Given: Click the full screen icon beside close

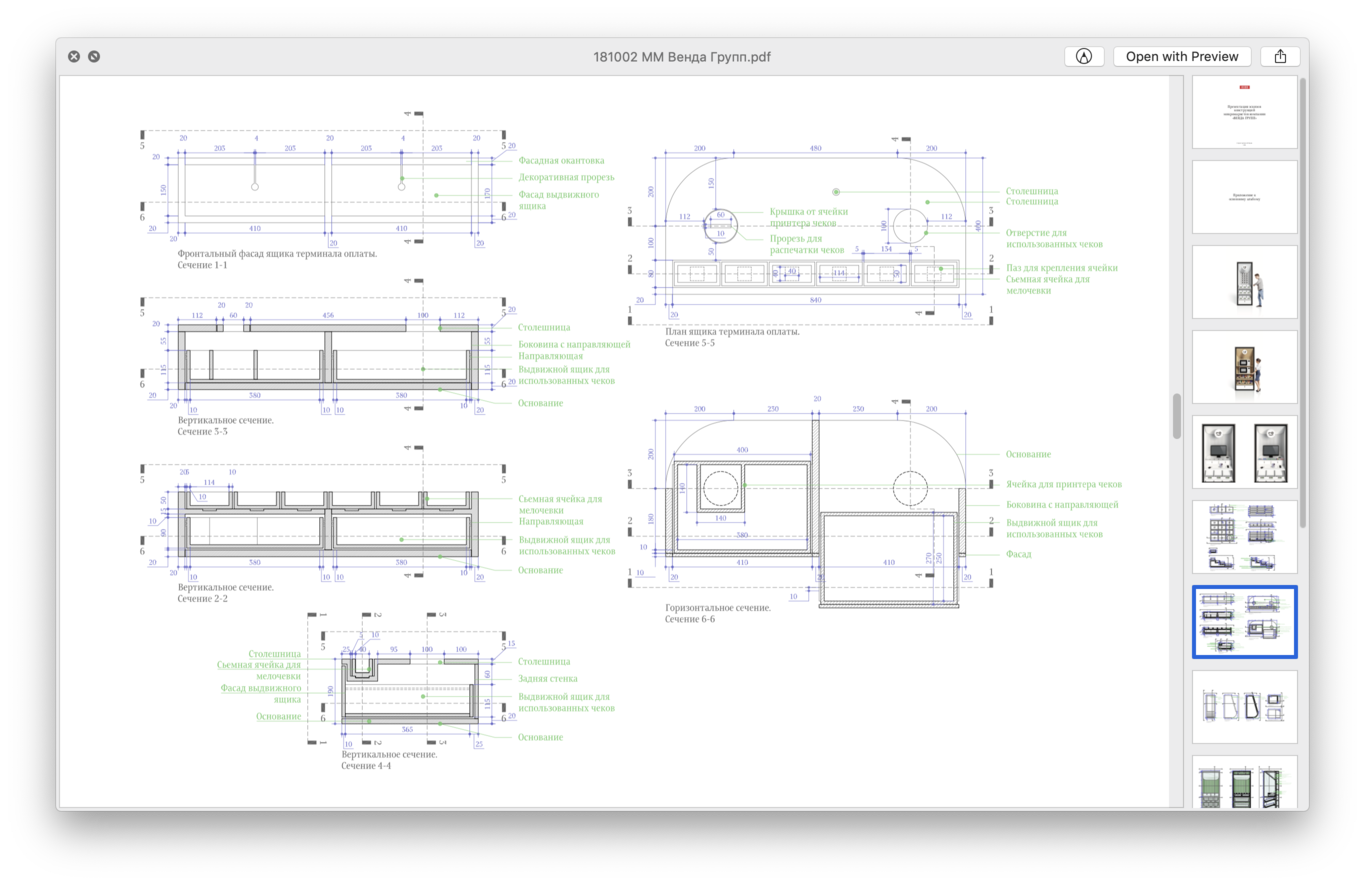Looking at the screenshot, I should click(94, 57).
